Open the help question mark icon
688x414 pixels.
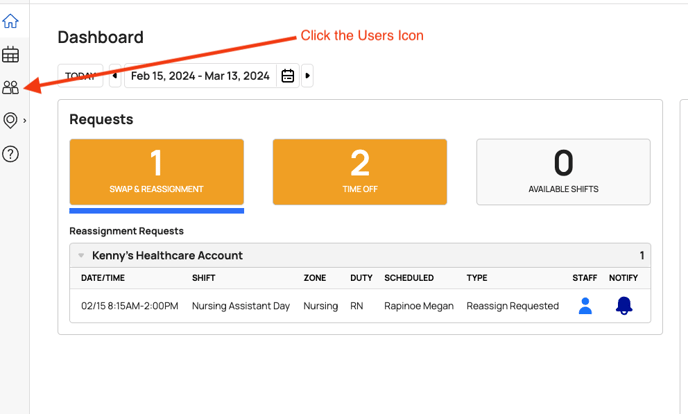coord(11,154)
